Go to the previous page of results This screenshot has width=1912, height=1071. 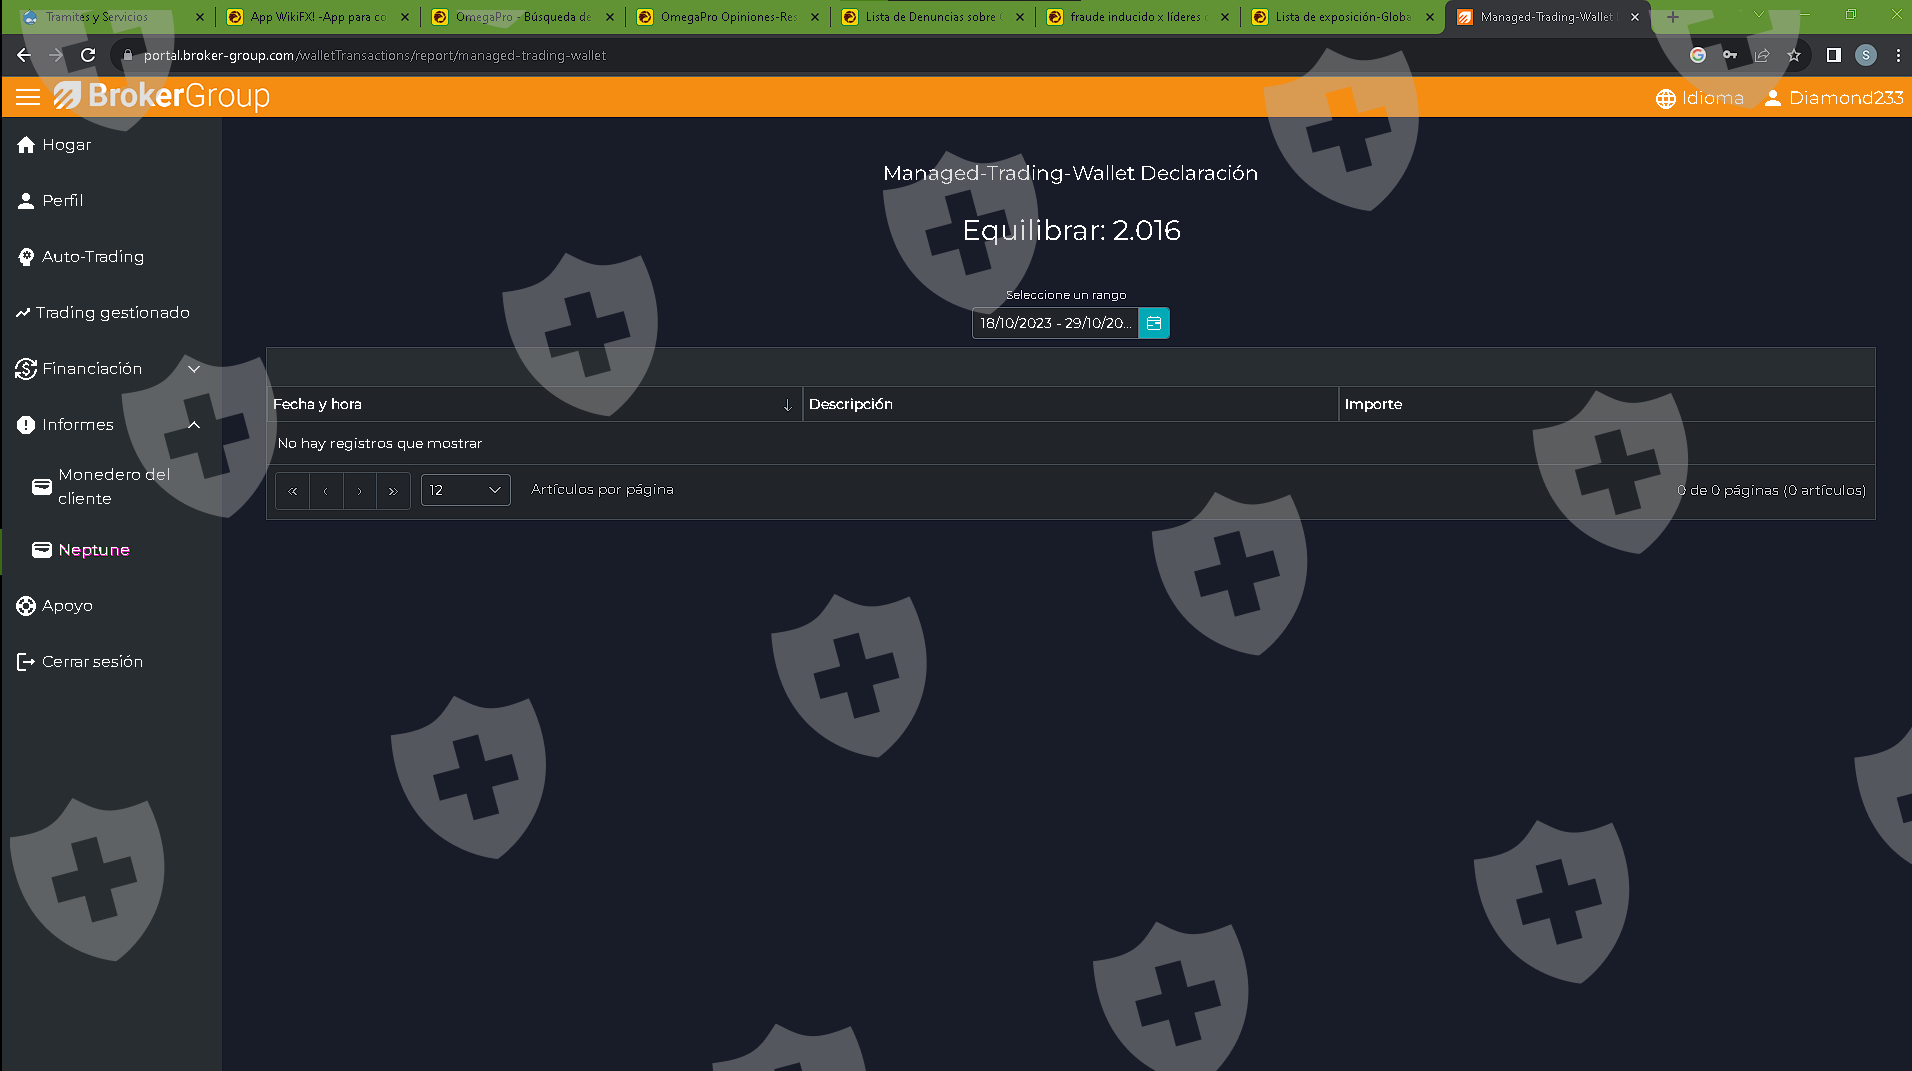tap(326, 491)
